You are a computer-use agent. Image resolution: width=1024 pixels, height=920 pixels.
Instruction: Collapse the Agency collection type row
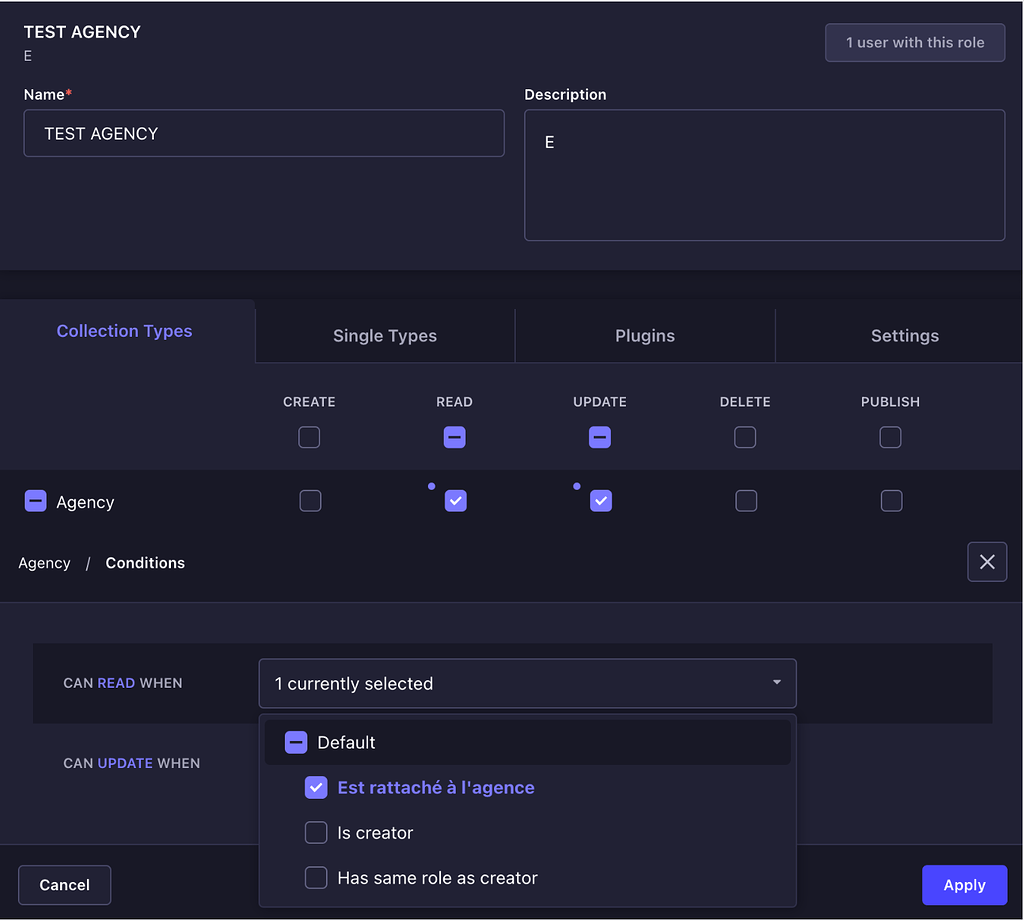[x=36, y=501]
